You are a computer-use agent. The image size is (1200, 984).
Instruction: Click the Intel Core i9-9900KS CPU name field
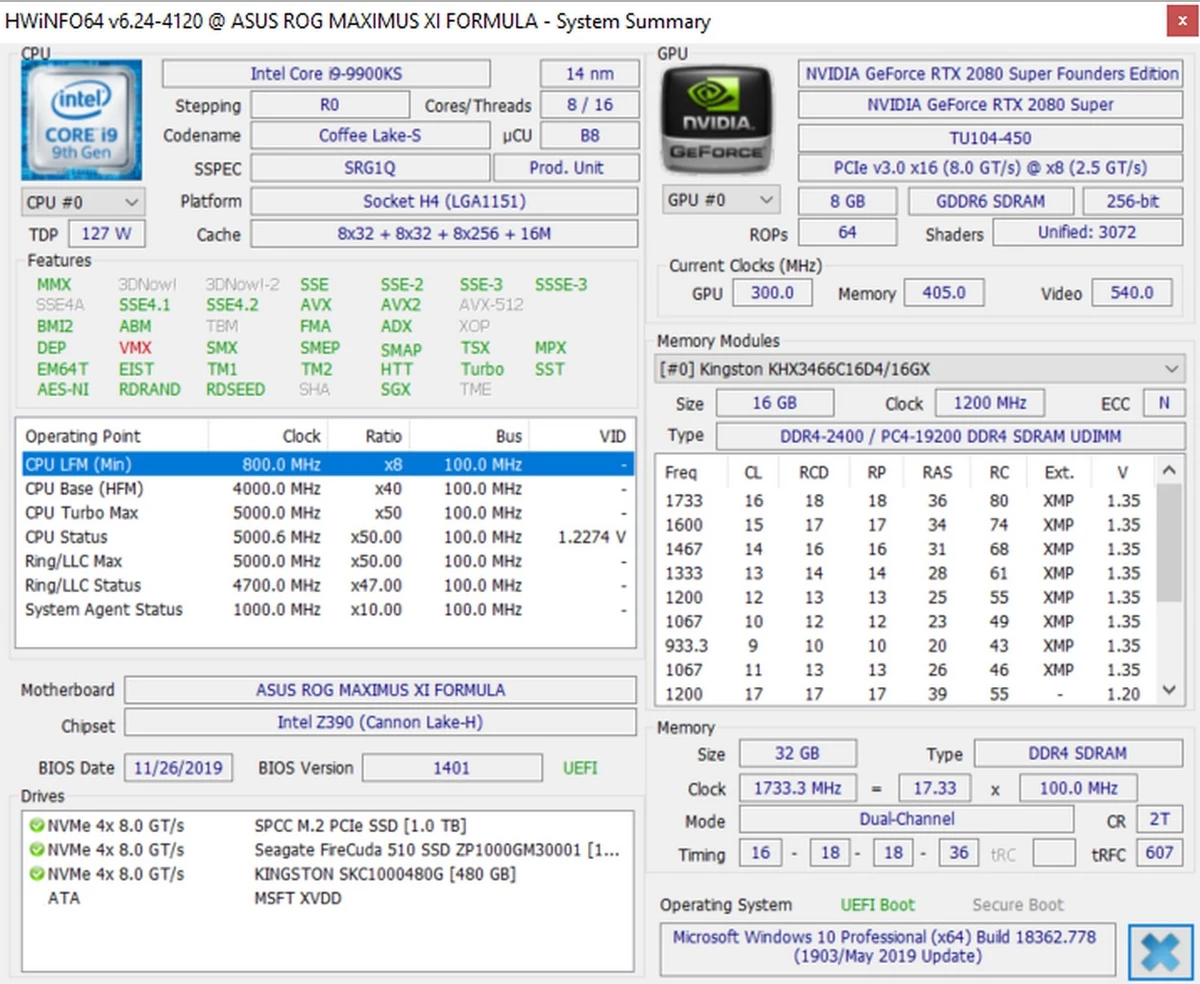[326, 74]
